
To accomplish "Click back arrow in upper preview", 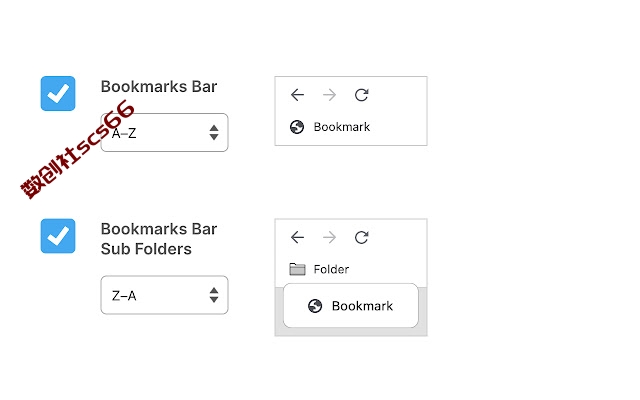I will click(x=297, y=95).
